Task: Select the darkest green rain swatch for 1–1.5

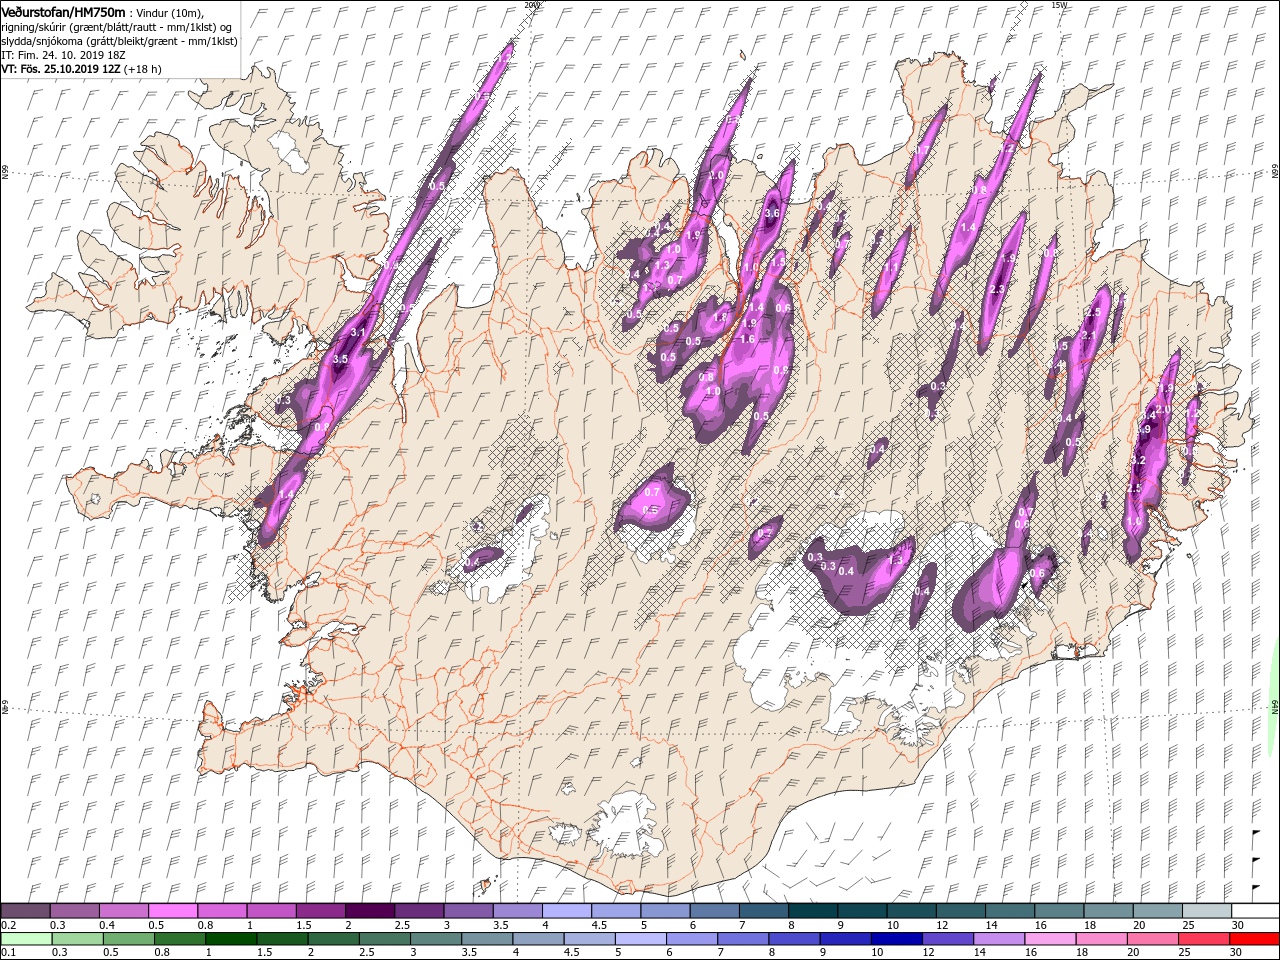Action: tap(230, 939)
